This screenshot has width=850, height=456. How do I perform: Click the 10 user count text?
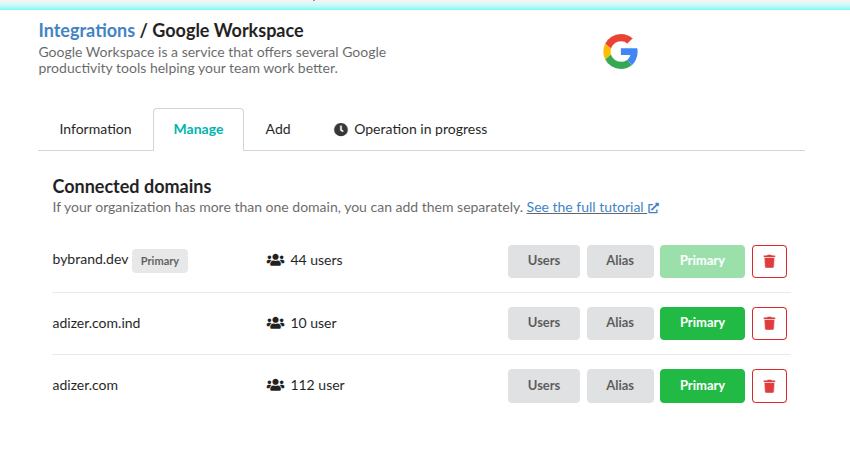[313, 323]
